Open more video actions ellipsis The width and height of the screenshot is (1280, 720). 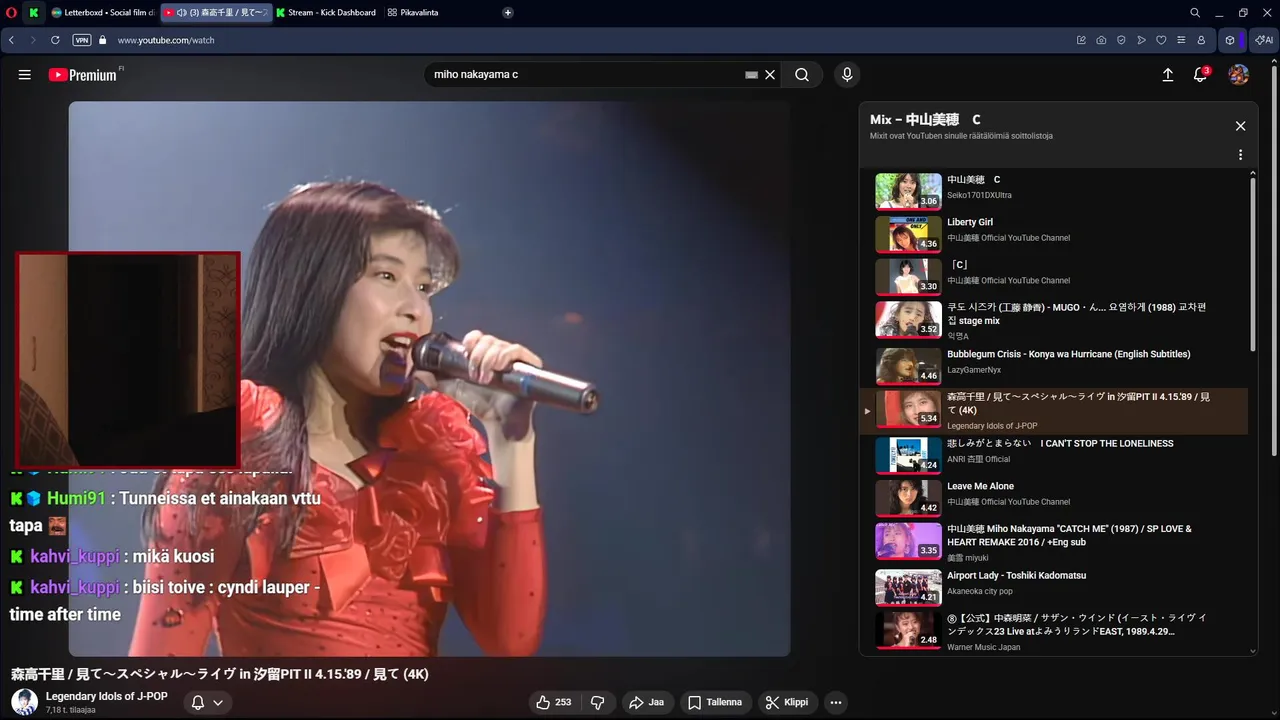836,702
